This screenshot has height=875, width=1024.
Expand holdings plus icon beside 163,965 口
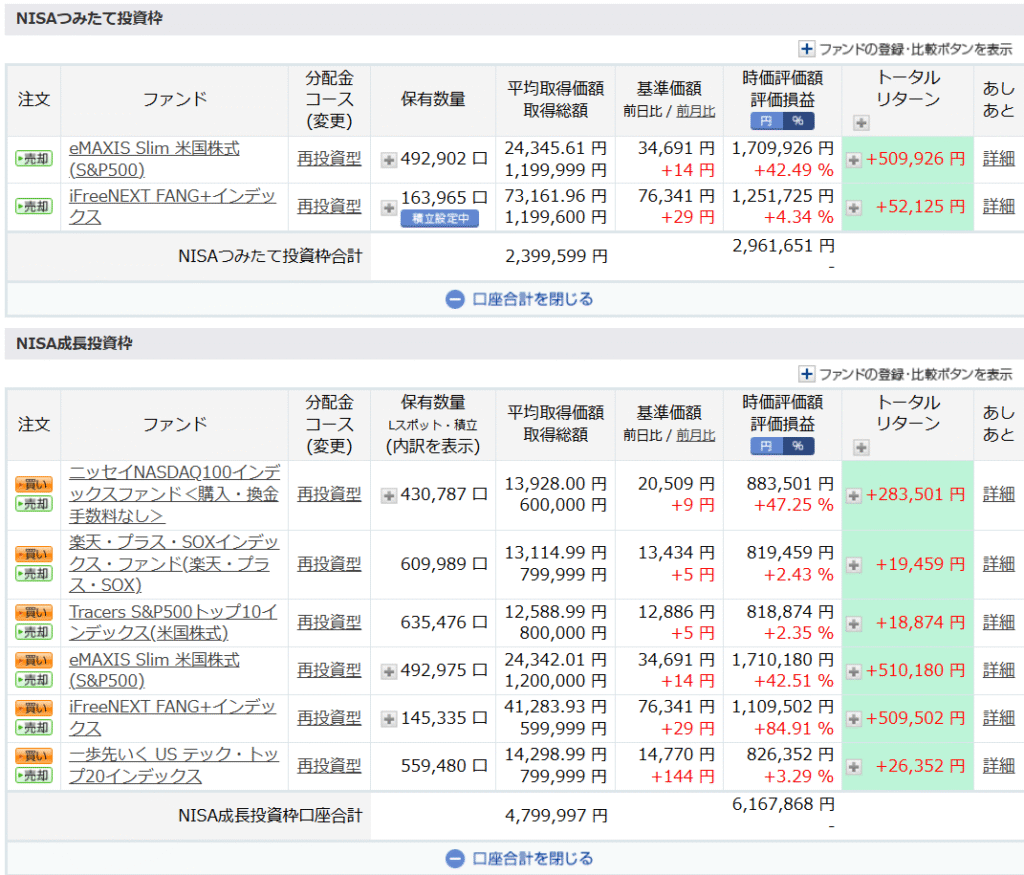click(389, 208)
